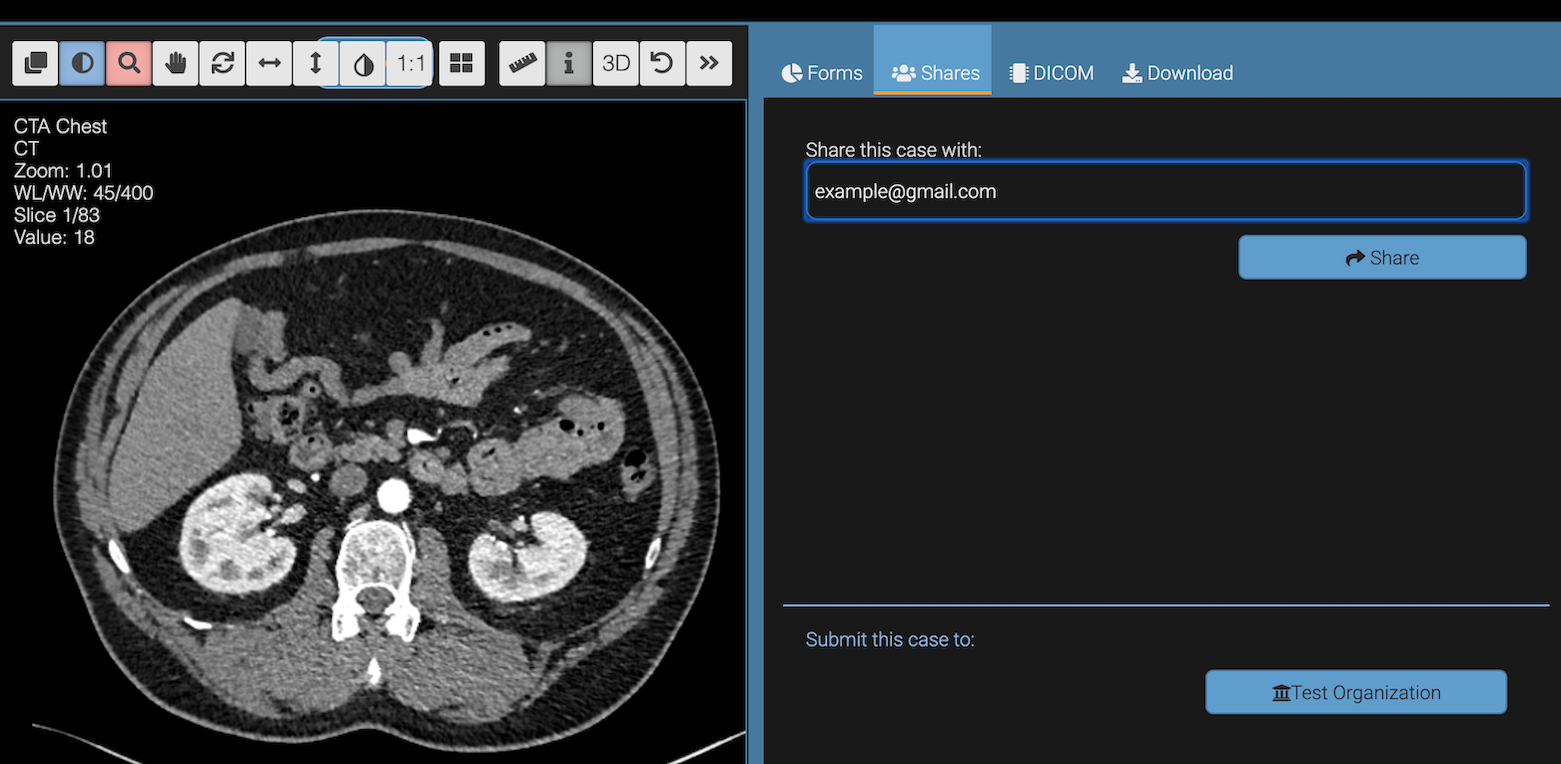Open the grid layout selector
This screenshot has height=764, width=1561.
pos(461,63)
